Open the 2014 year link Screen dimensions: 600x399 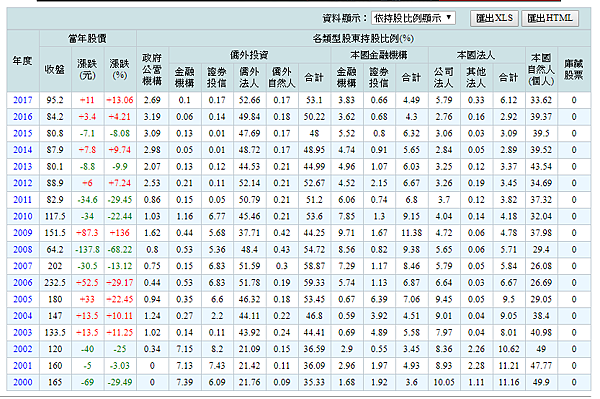23,150
